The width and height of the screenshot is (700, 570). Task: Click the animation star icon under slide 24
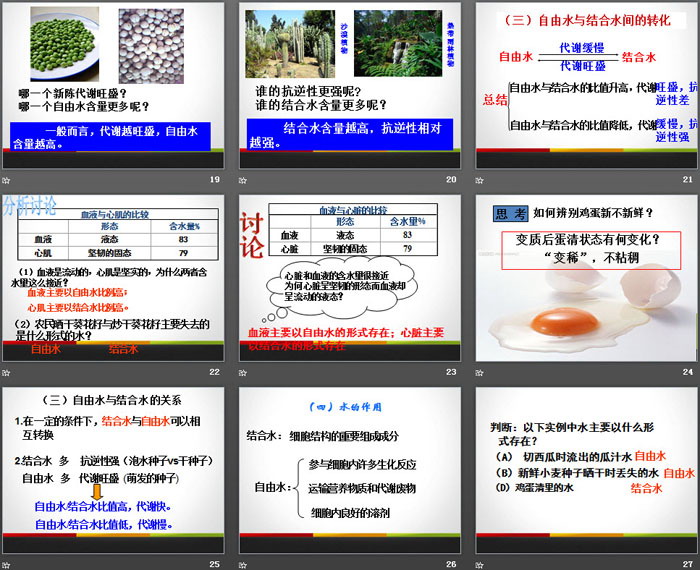click(x=479, y=372)
